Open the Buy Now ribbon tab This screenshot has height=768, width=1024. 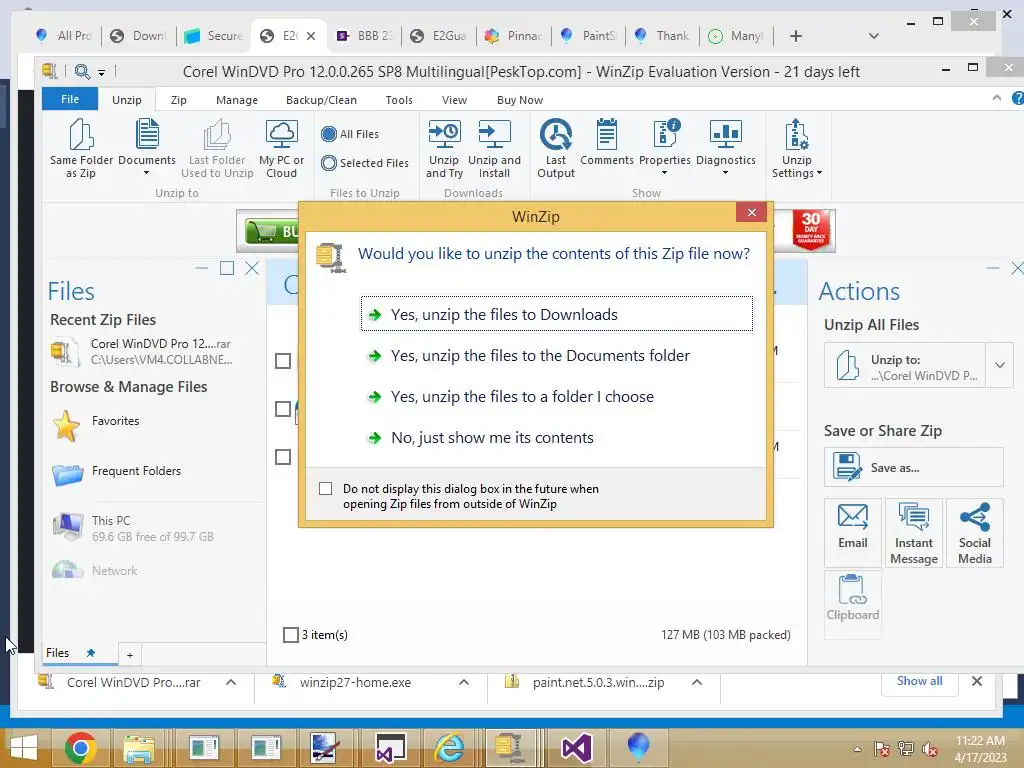[520, 100]
